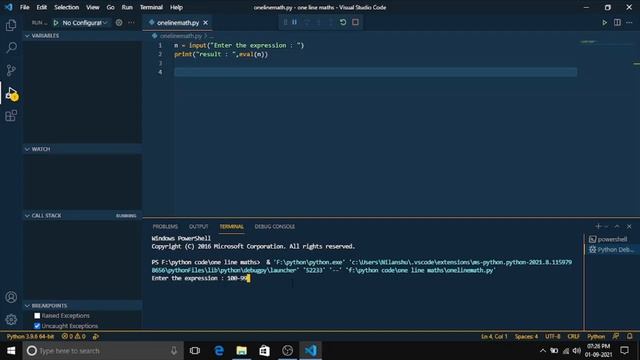Open the Run menu
This screenshot has width=640, height=360.
click(x=127, y=7)
